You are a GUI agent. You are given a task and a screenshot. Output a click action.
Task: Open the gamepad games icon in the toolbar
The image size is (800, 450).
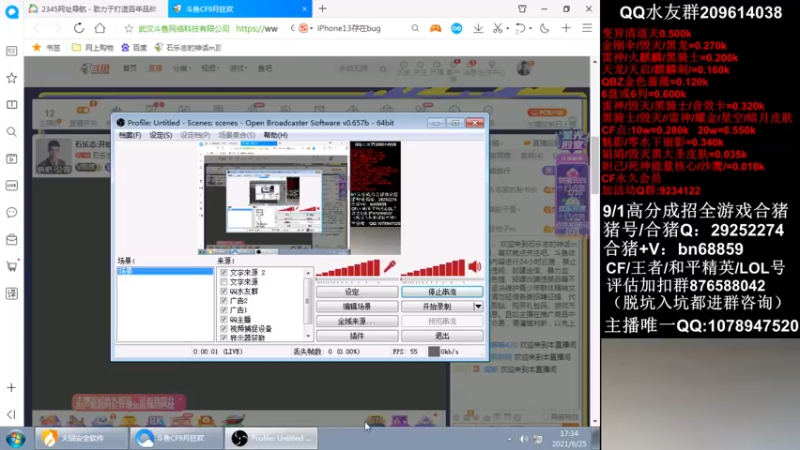435,29
